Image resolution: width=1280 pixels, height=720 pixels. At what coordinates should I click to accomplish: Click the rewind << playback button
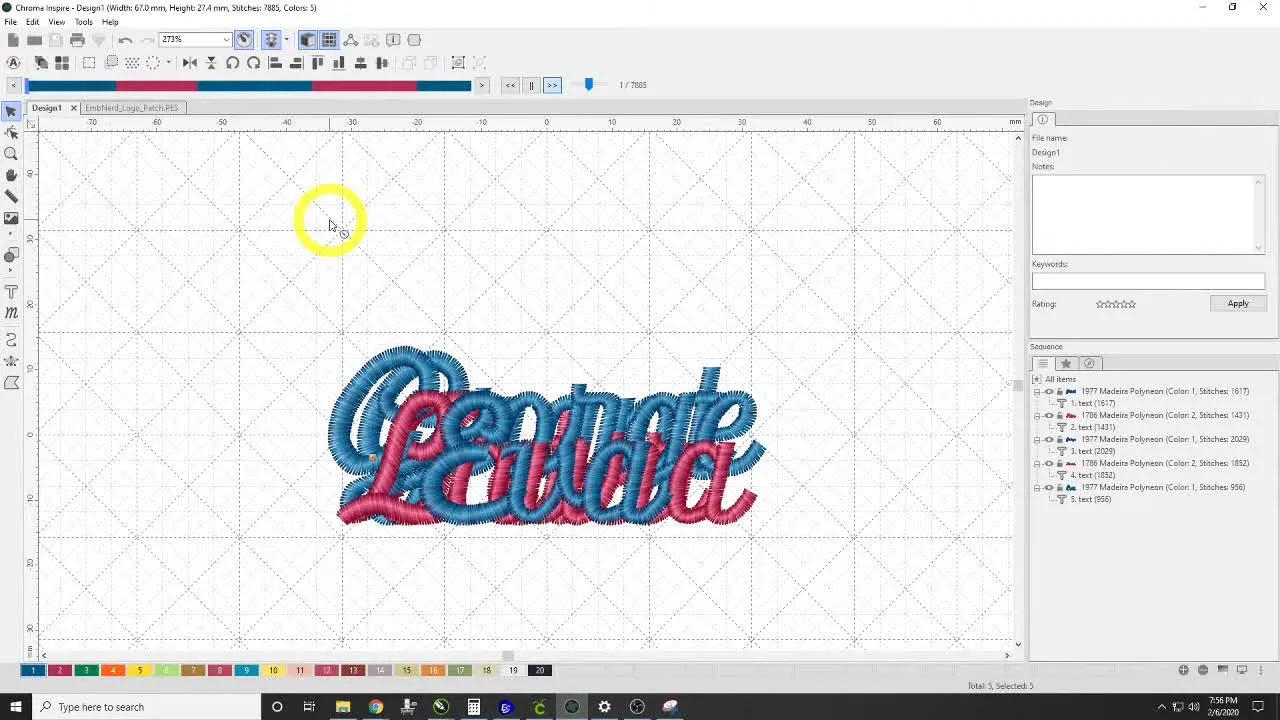pos(510,85)
